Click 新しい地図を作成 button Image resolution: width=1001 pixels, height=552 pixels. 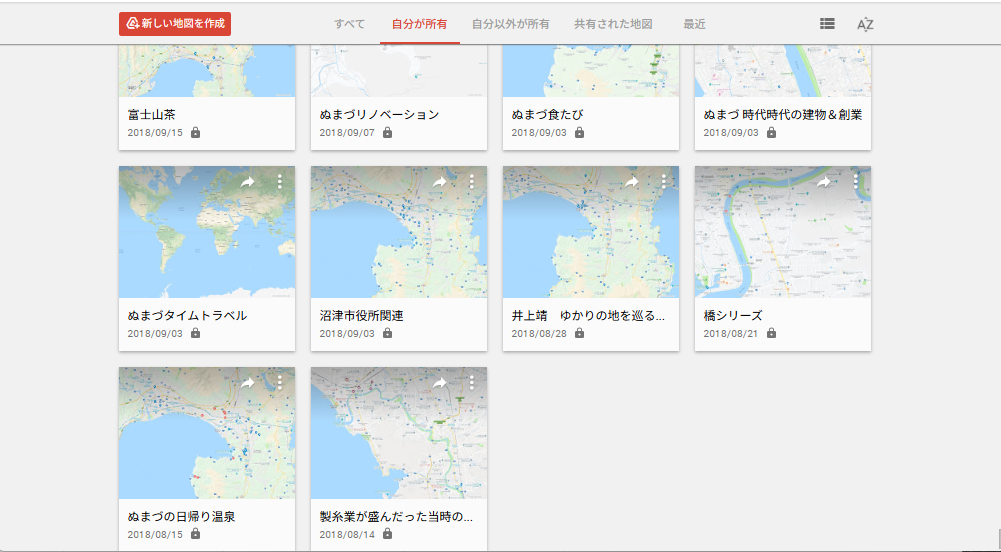(175, 24)
